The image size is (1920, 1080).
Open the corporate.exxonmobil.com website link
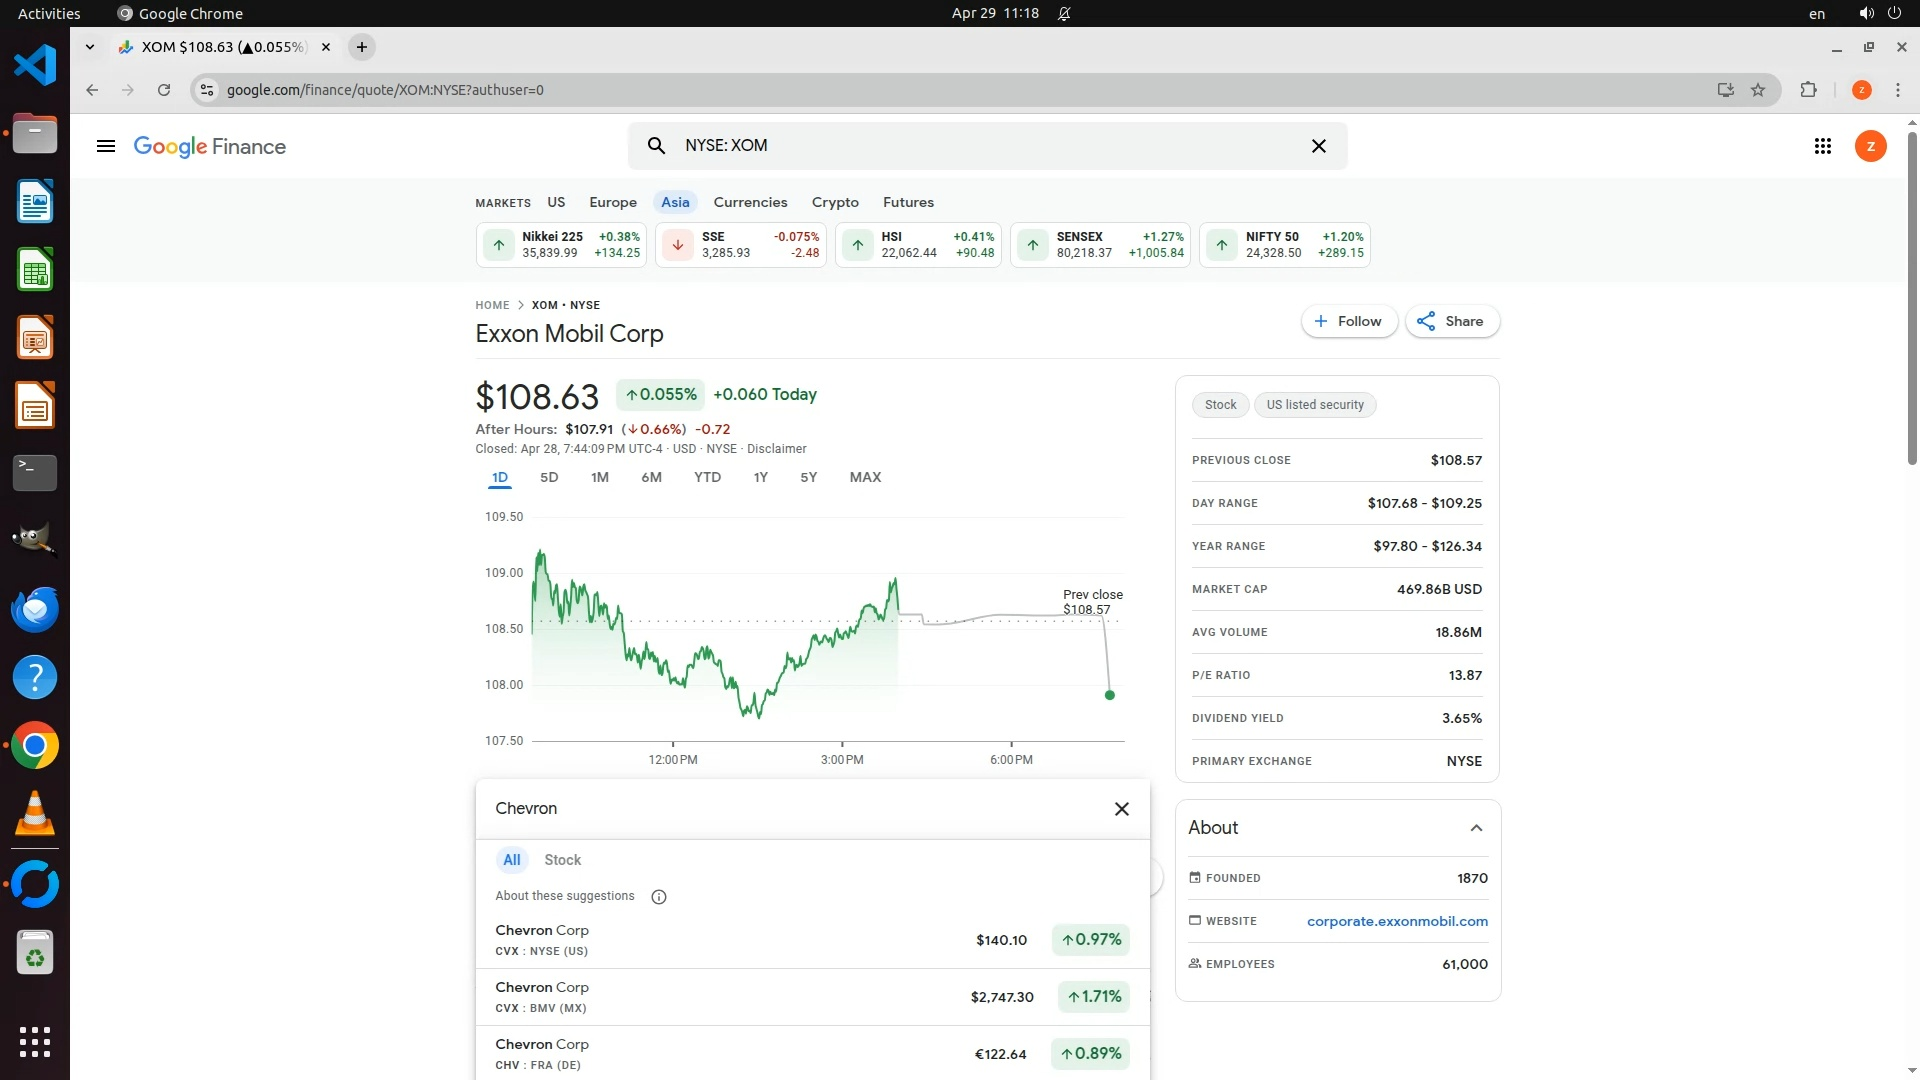[1396, 921]
